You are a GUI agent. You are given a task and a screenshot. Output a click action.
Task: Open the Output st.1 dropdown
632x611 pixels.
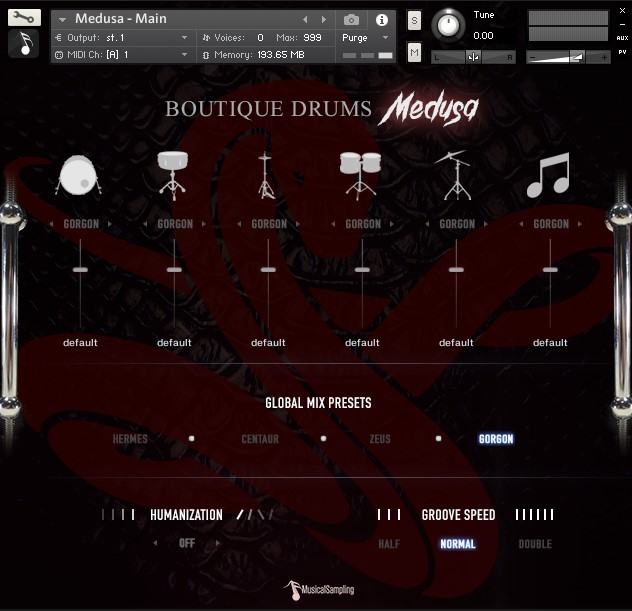(122, 37)
